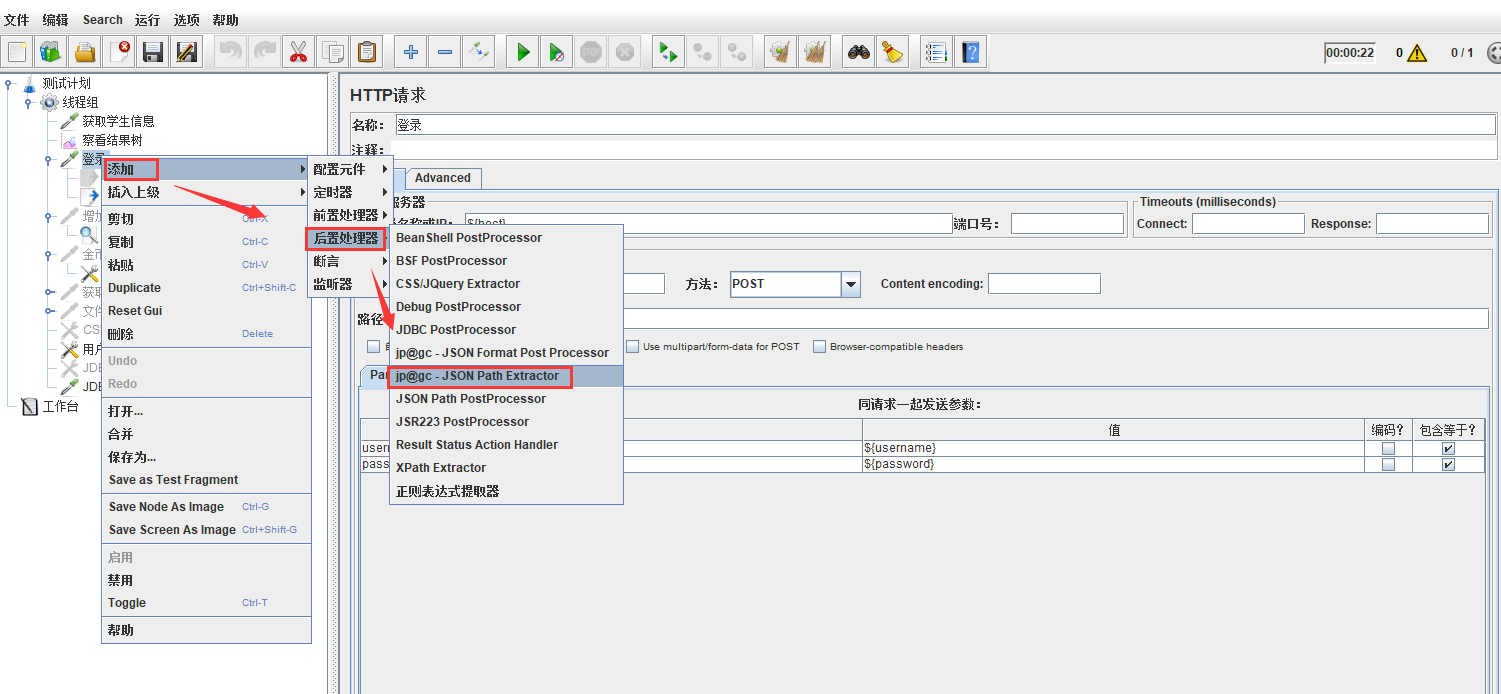
Task: Click the yellow warning triangle icon
Action: pyautogui.click(x=1417, y=53)
